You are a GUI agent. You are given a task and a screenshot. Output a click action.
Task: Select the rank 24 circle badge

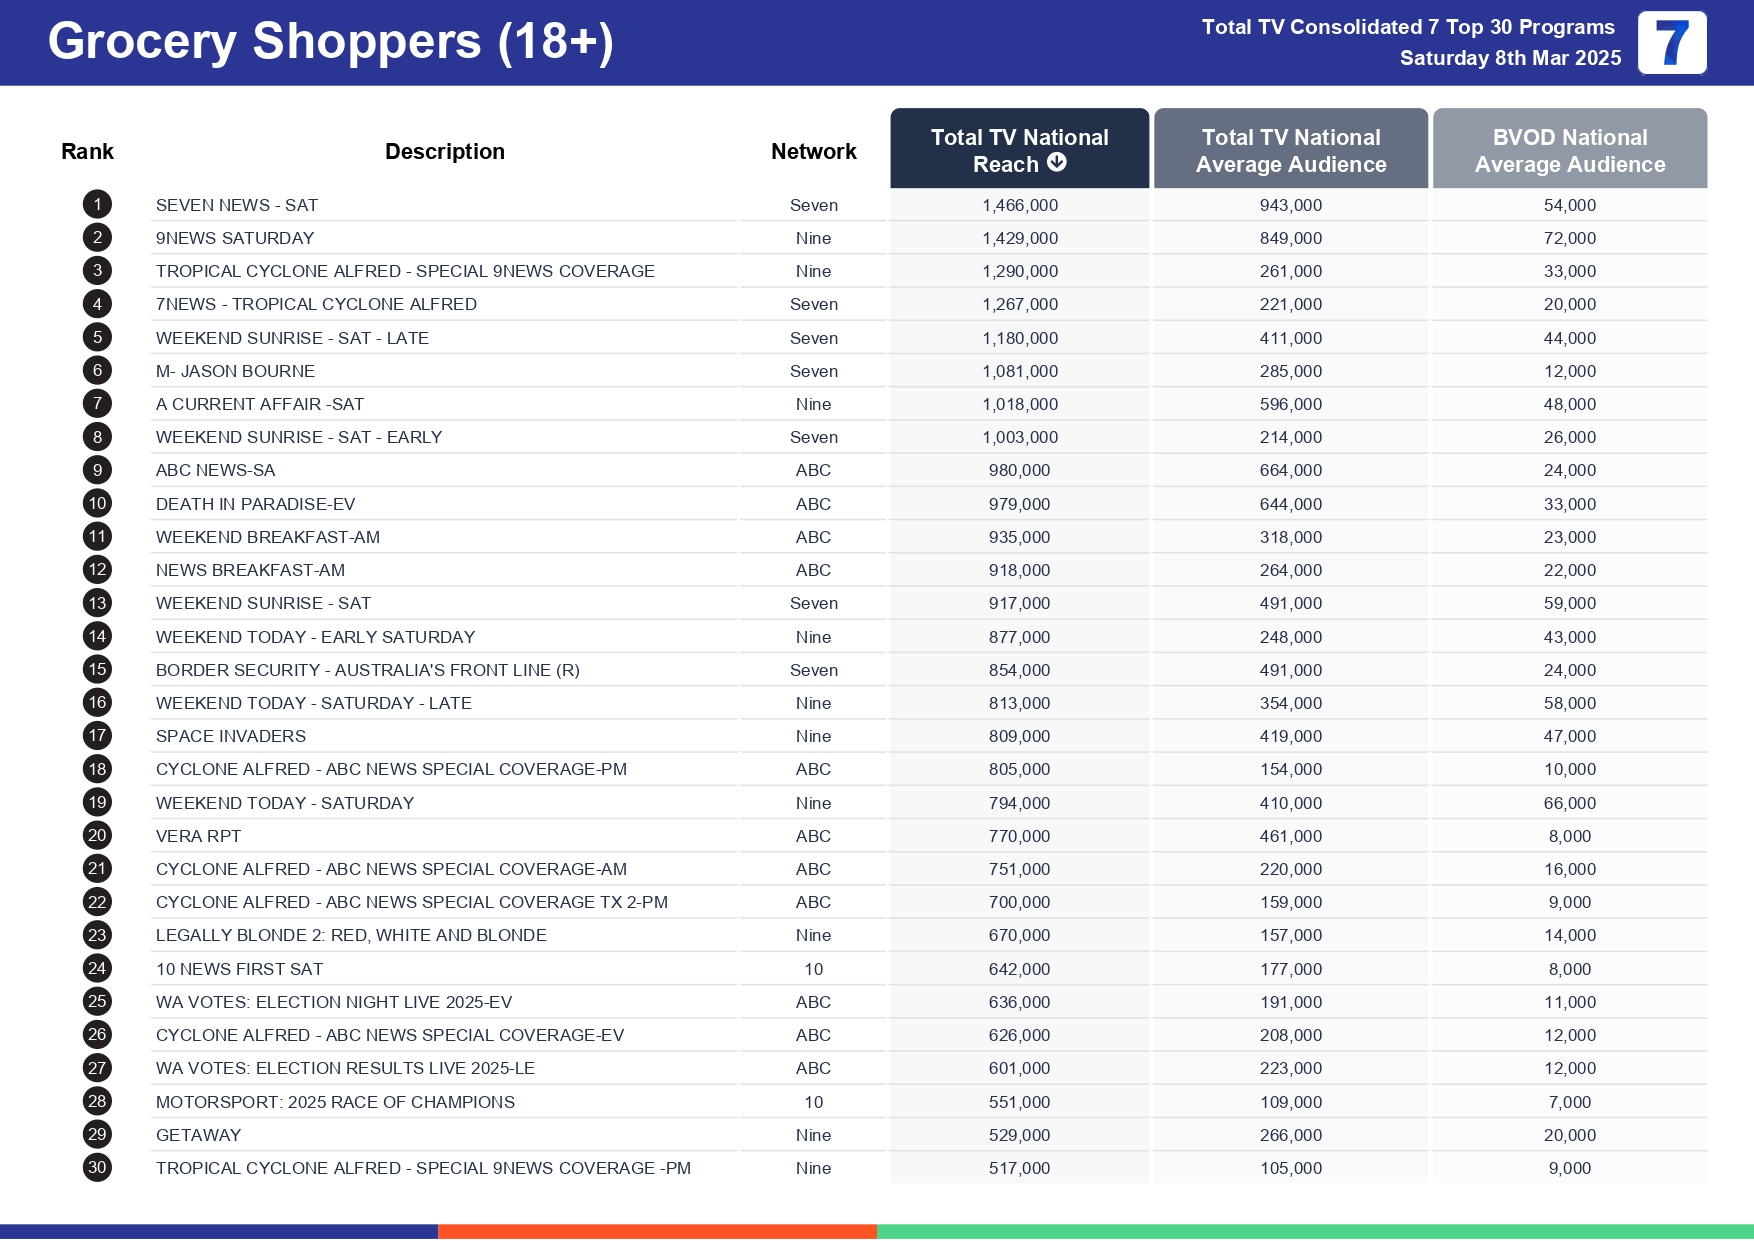click(x=97, y=968)
